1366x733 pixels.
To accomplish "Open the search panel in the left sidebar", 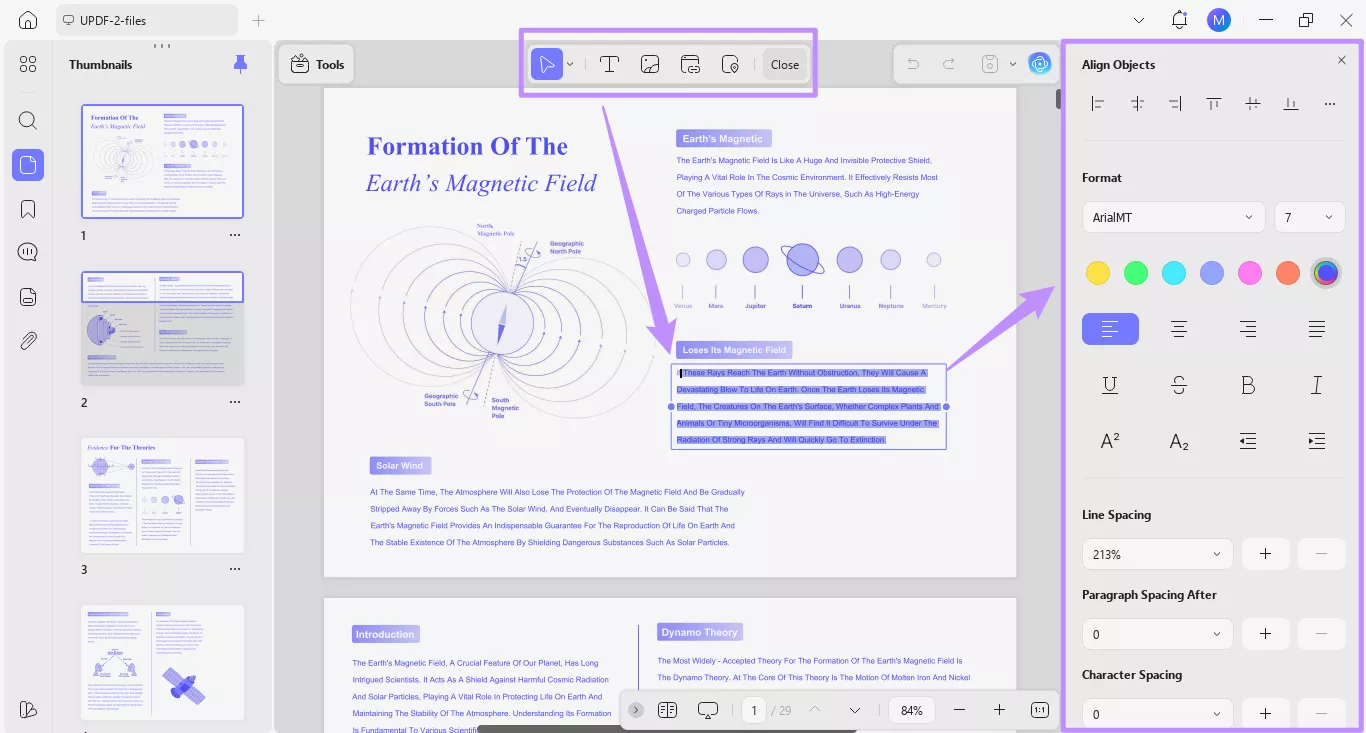I will pyautogui.click(x=27, y=120).
